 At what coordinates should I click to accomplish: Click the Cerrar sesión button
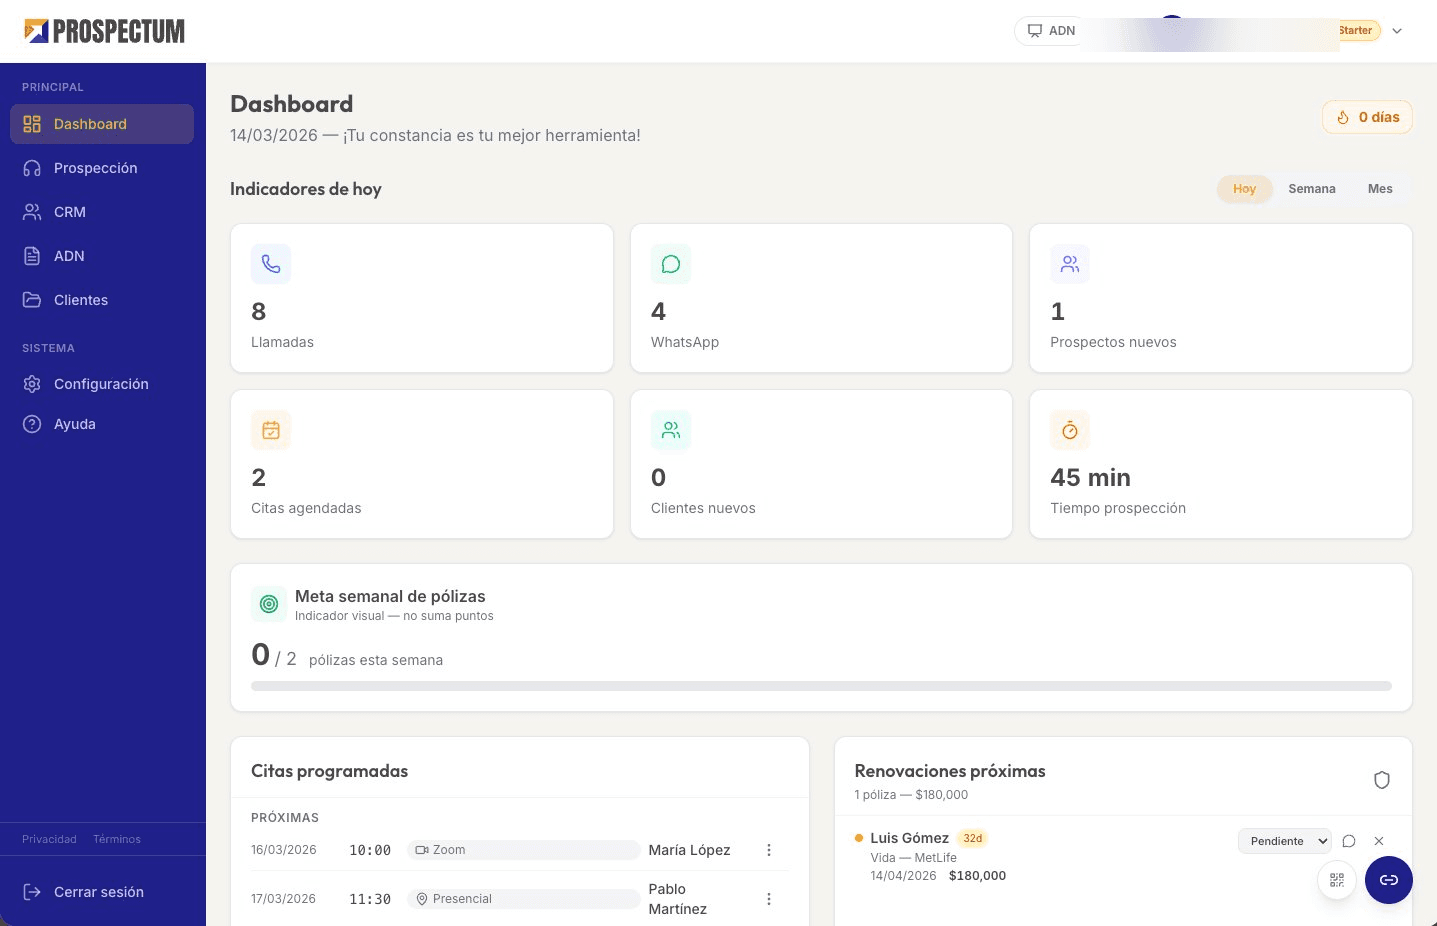(x=99, y=891)
